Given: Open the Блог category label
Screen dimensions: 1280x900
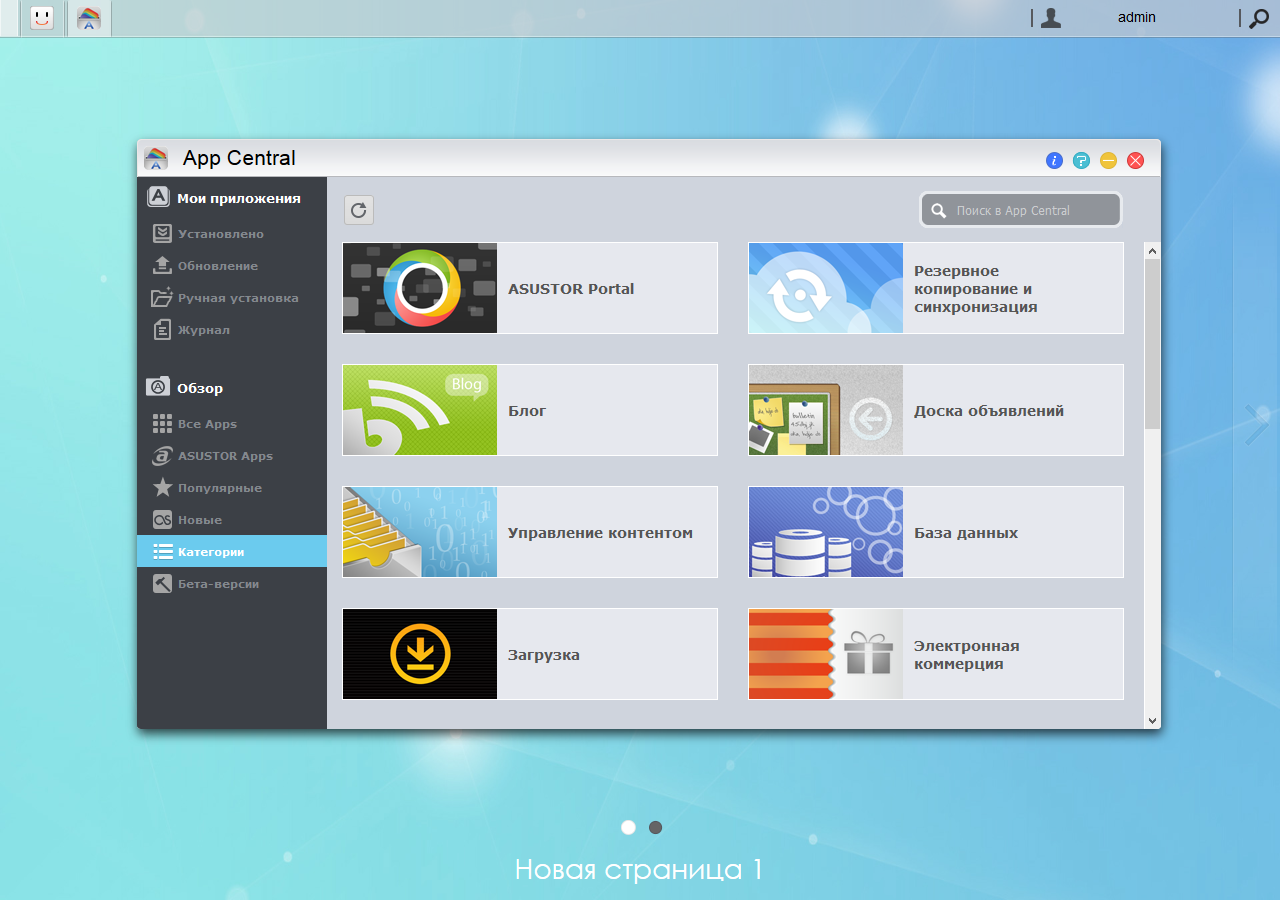Looking at the screenshot, I should coord(527,411).
